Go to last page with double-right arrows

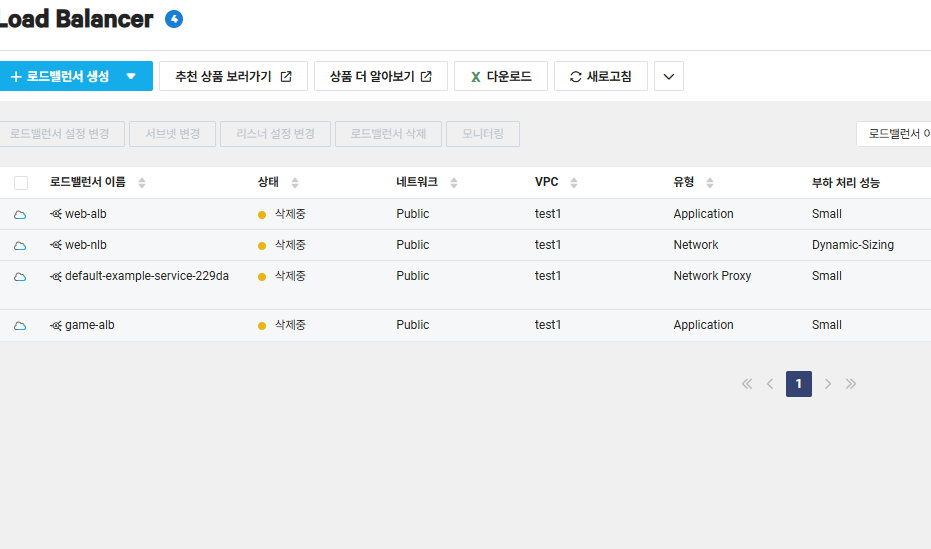(851, 384)
